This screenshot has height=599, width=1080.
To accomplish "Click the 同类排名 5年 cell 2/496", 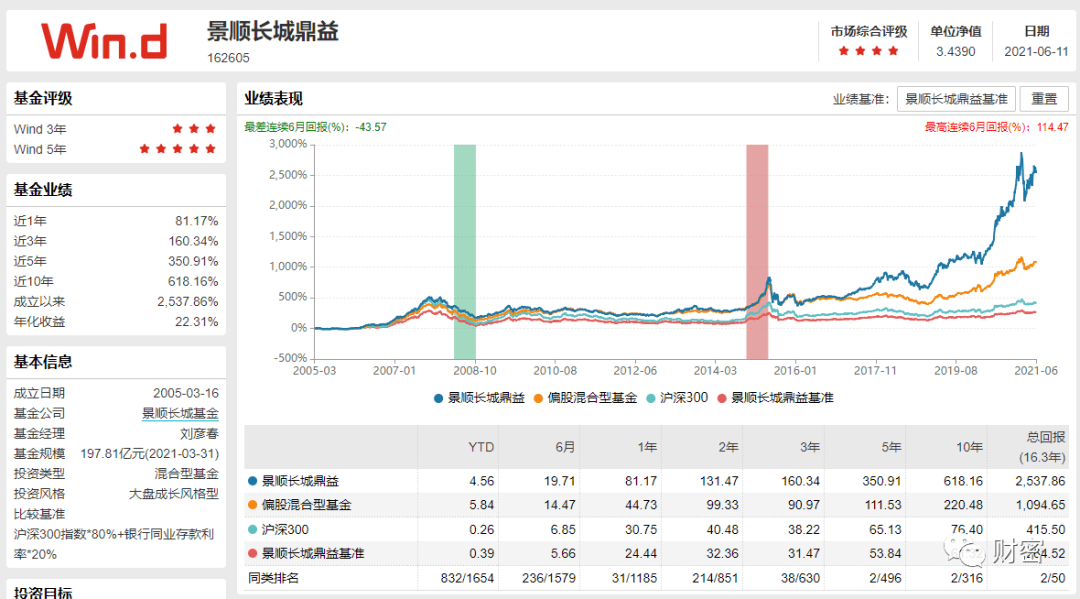I will click(884, 578).
